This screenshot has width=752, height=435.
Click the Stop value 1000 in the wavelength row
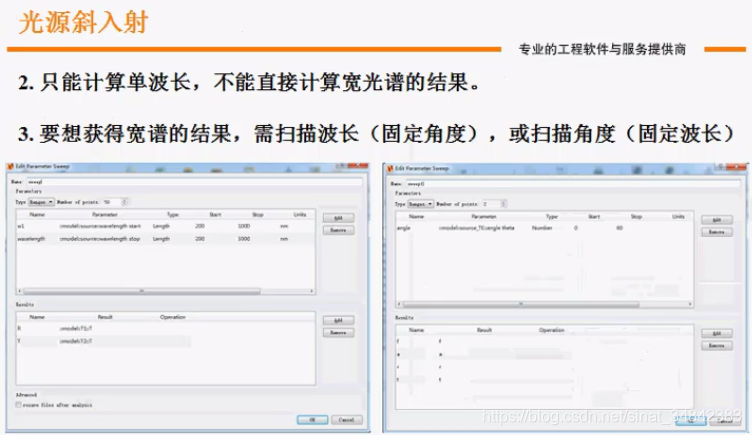[x=244, y=238]
